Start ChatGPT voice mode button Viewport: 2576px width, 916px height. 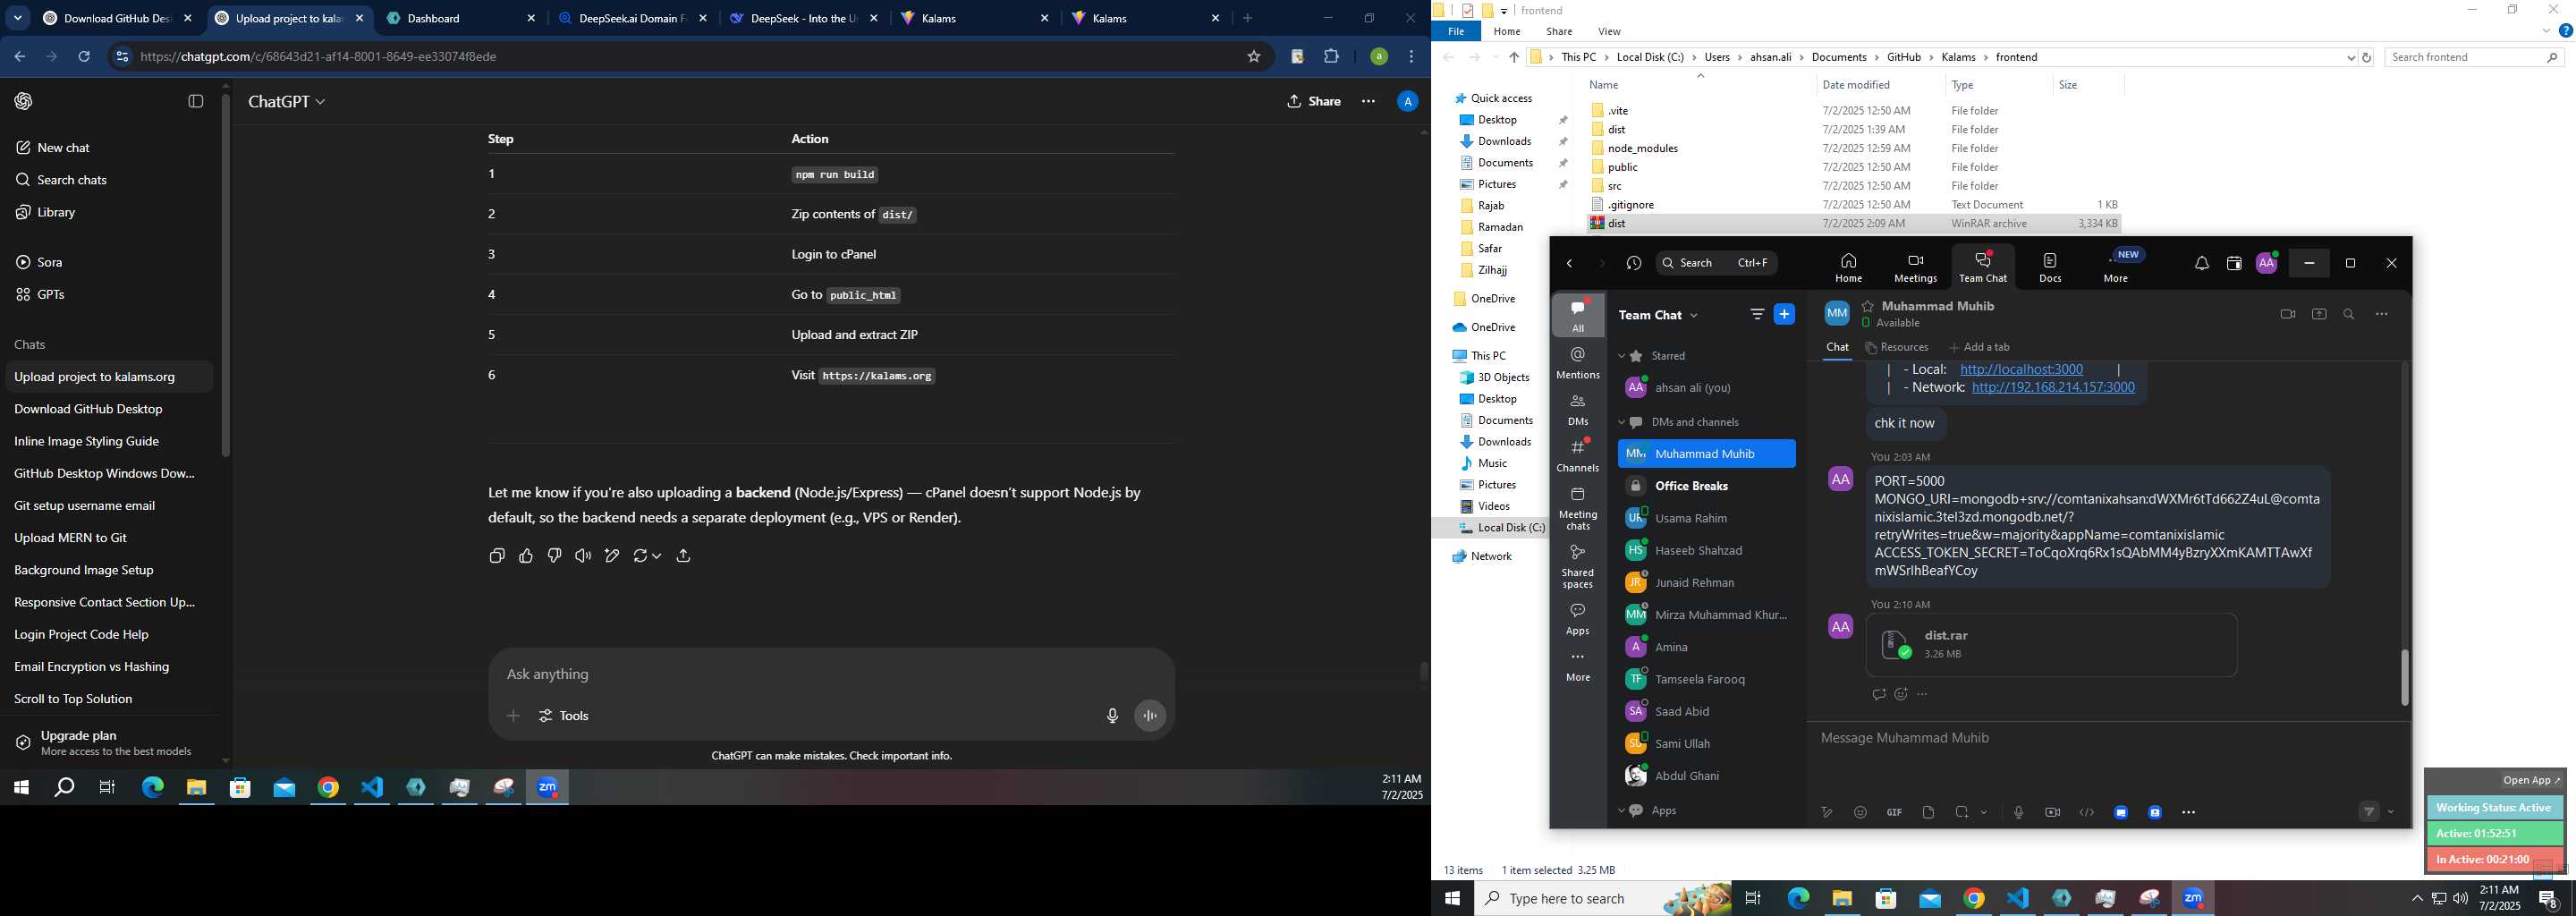coord(1150,716)
